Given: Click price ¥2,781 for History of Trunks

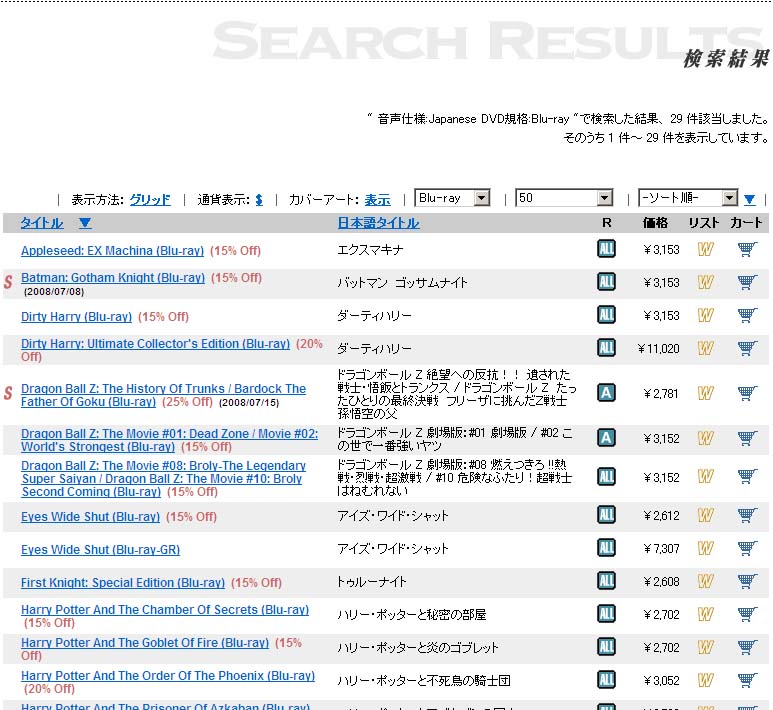Looking at the screenshot, I should pyautogui.click(x=661, y=394).
